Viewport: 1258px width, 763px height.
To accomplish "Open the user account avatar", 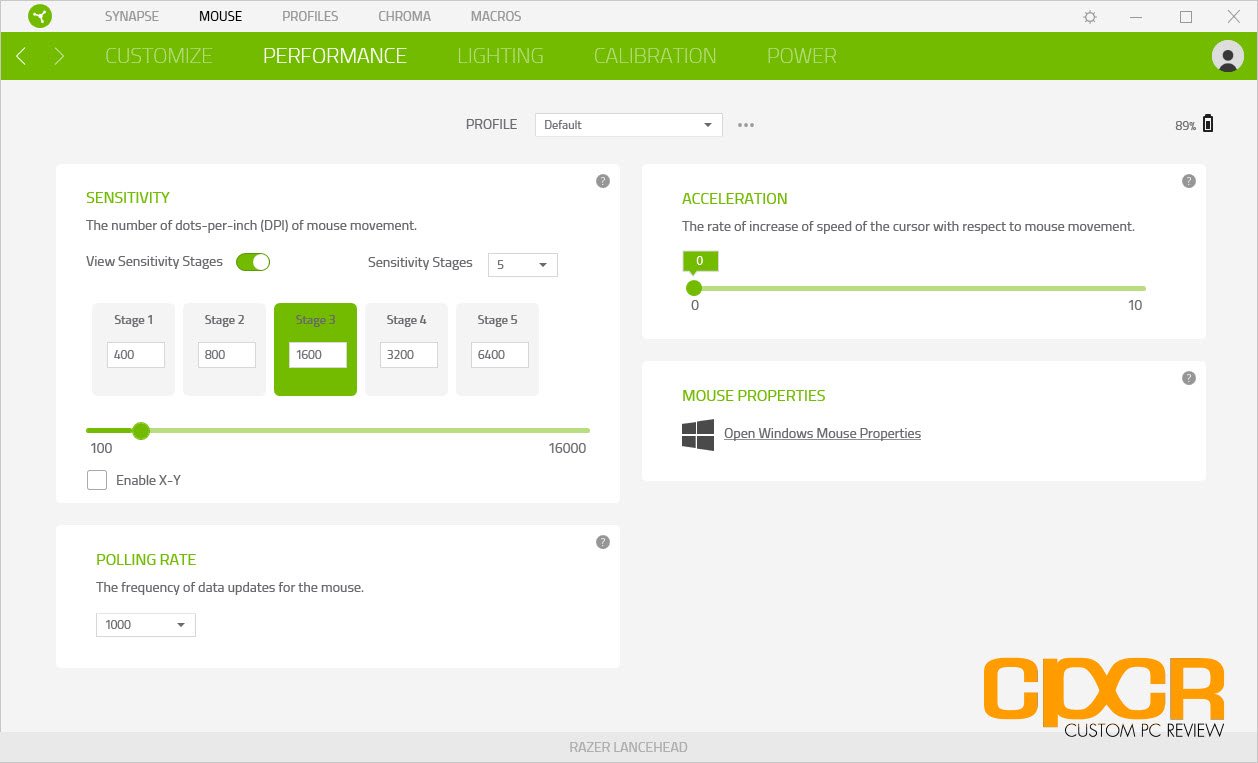I will coord(1227,56).
